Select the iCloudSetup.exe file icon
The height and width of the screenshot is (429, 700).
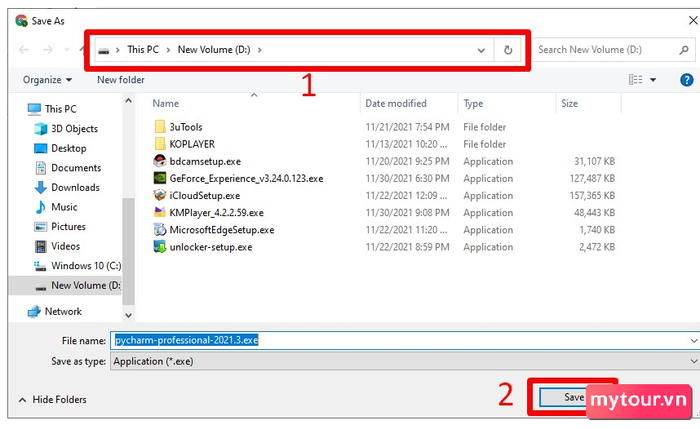coord(160,195)
